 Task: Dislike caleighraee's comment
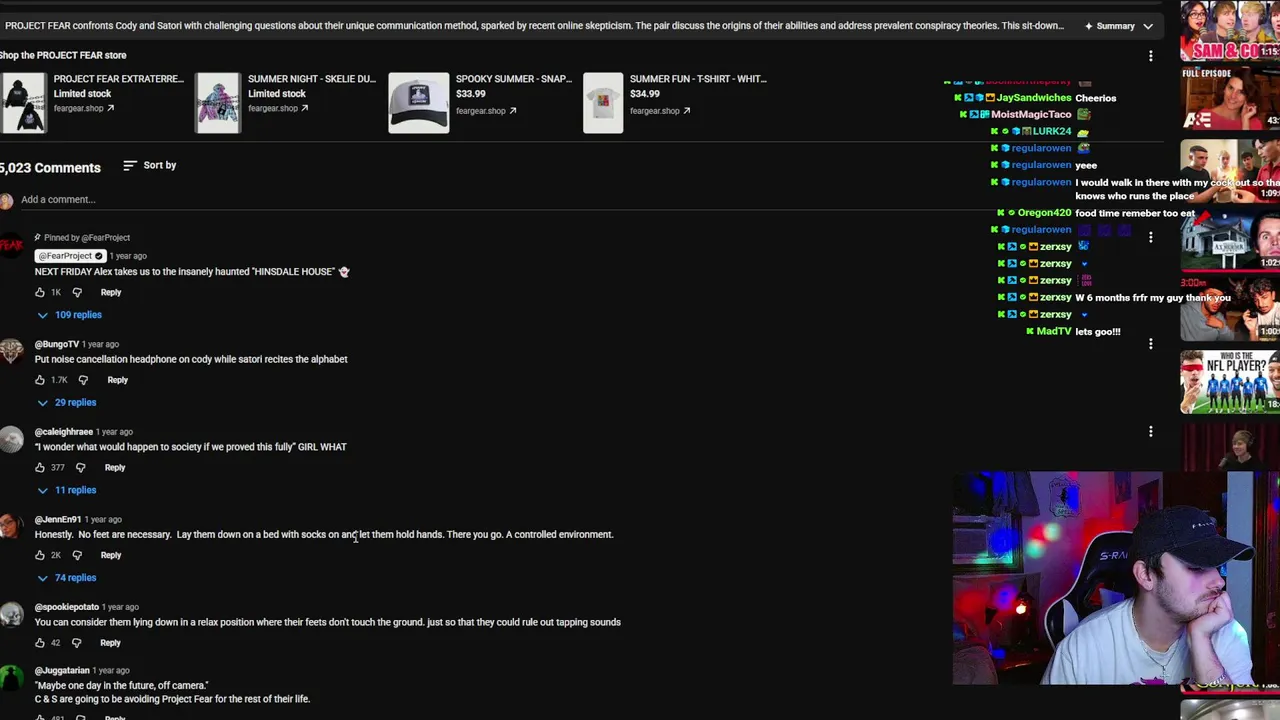pyautogui.click(x=81, y=467)
